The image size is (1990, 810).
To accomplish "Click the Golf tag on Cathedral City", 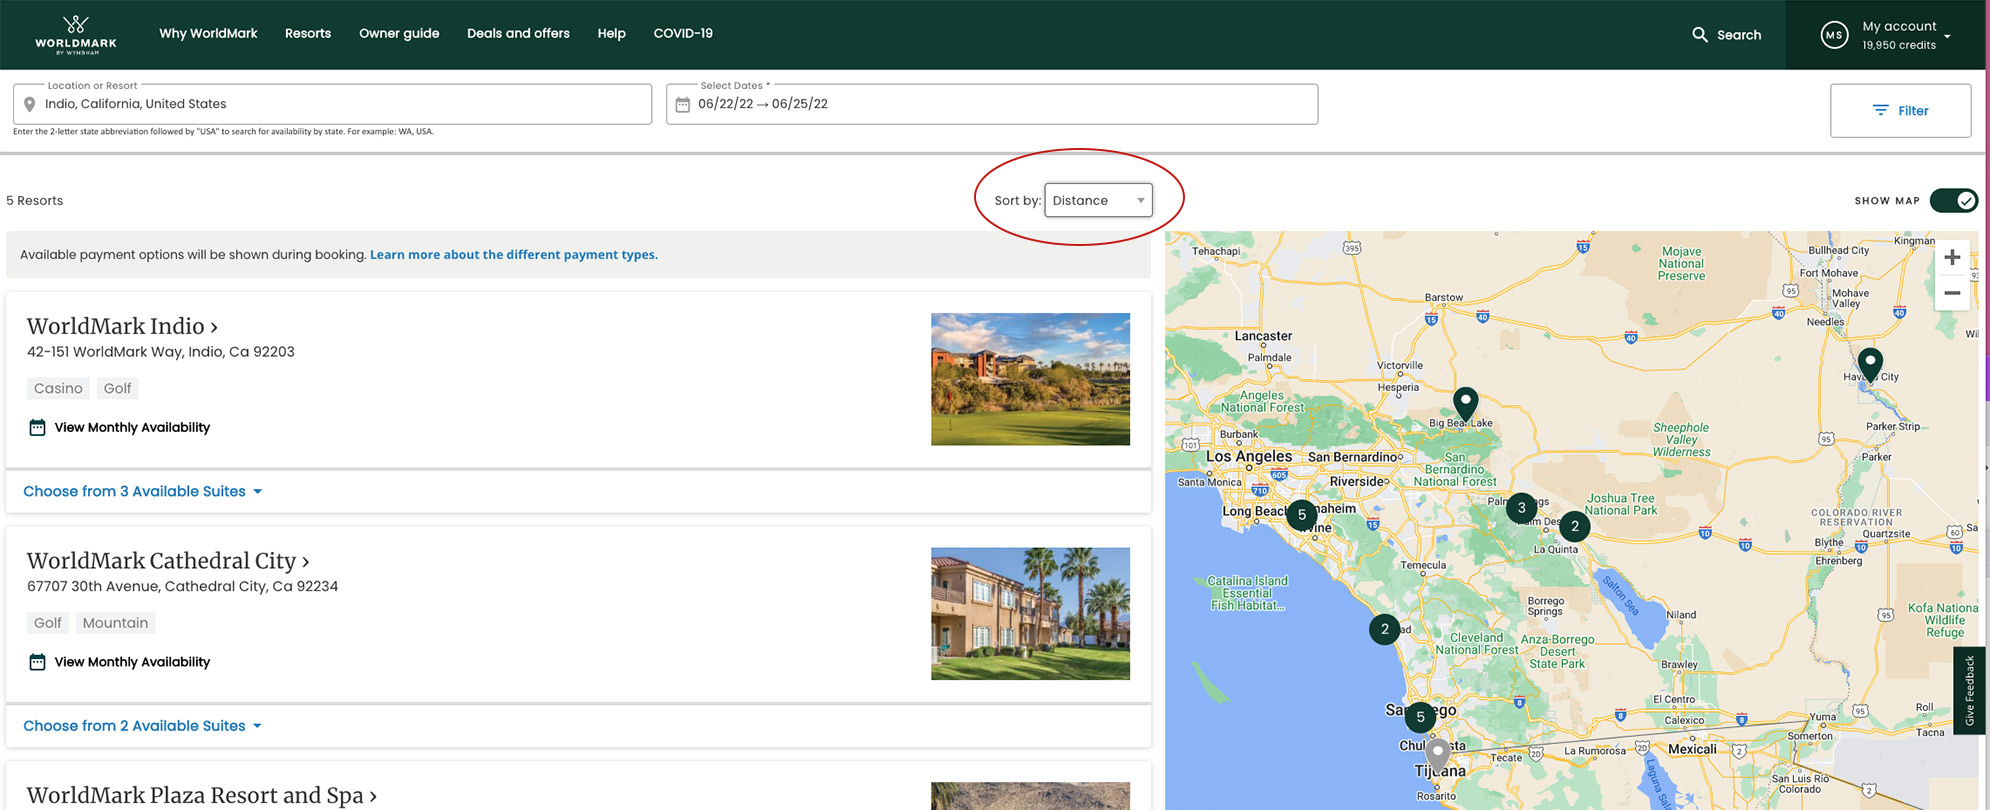I will 48,623.
